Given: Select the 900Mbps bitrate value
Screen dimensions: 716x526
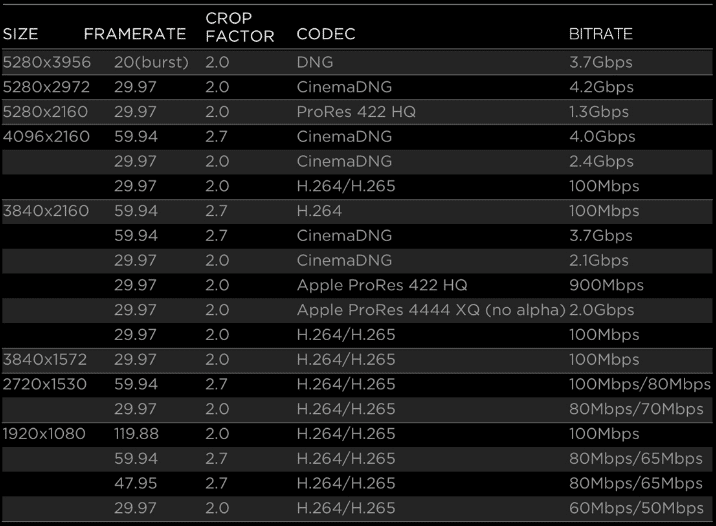Looking at the screenshot, I should [x=606, y=285].
